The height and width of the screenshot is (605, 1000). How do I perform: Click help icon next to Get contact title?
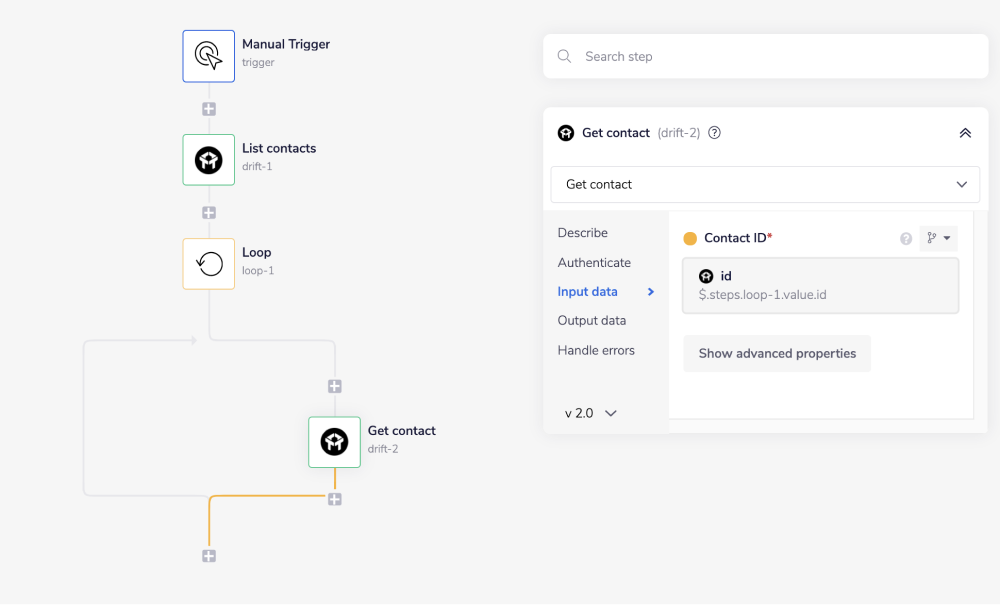click(x=715, y=133)
